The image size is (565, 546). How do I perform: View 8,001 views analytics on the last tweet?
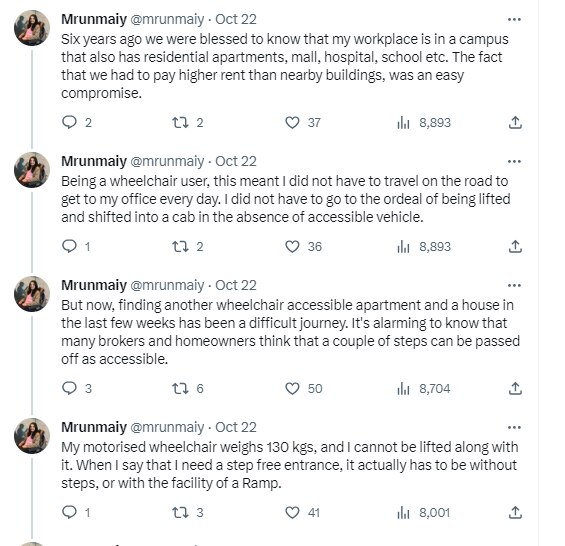423,512
